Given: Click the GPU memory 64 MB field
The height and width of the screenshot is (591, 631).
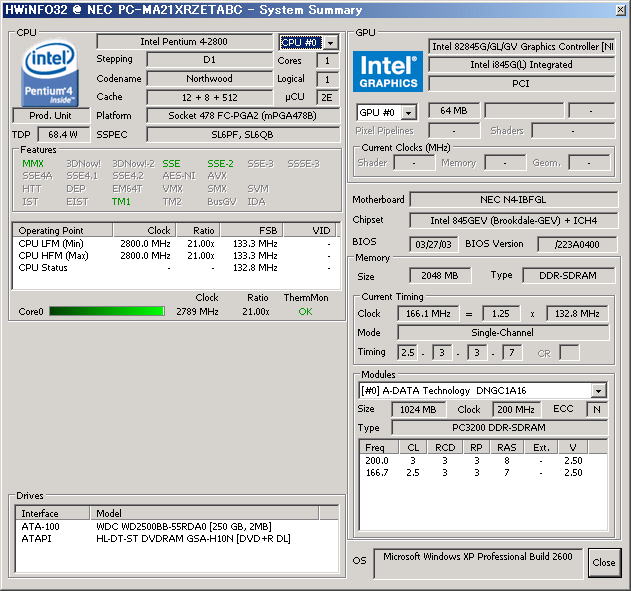Looking at the screenshot, I should pos(454,111).
